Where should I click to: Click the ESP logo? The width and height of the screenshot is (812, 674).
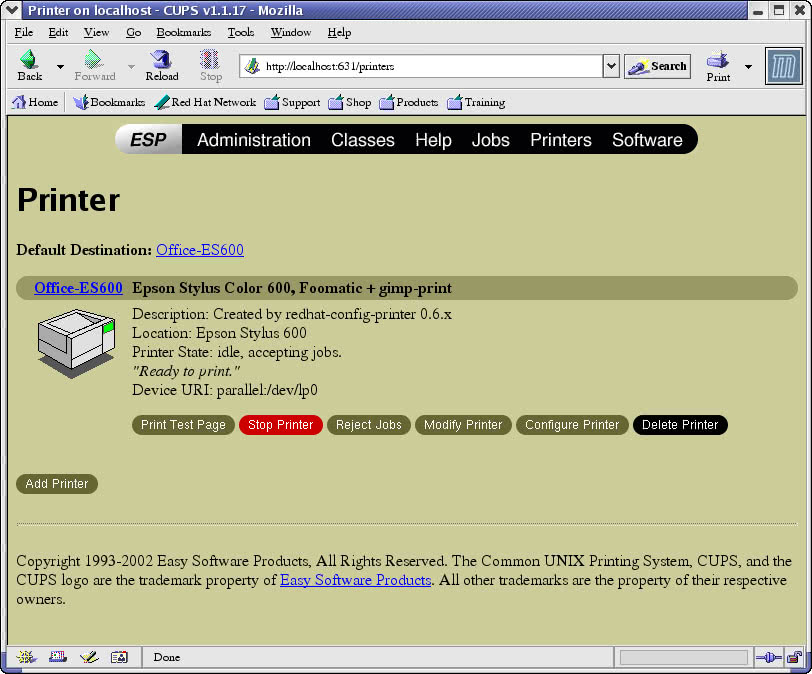tap(149, 139)
